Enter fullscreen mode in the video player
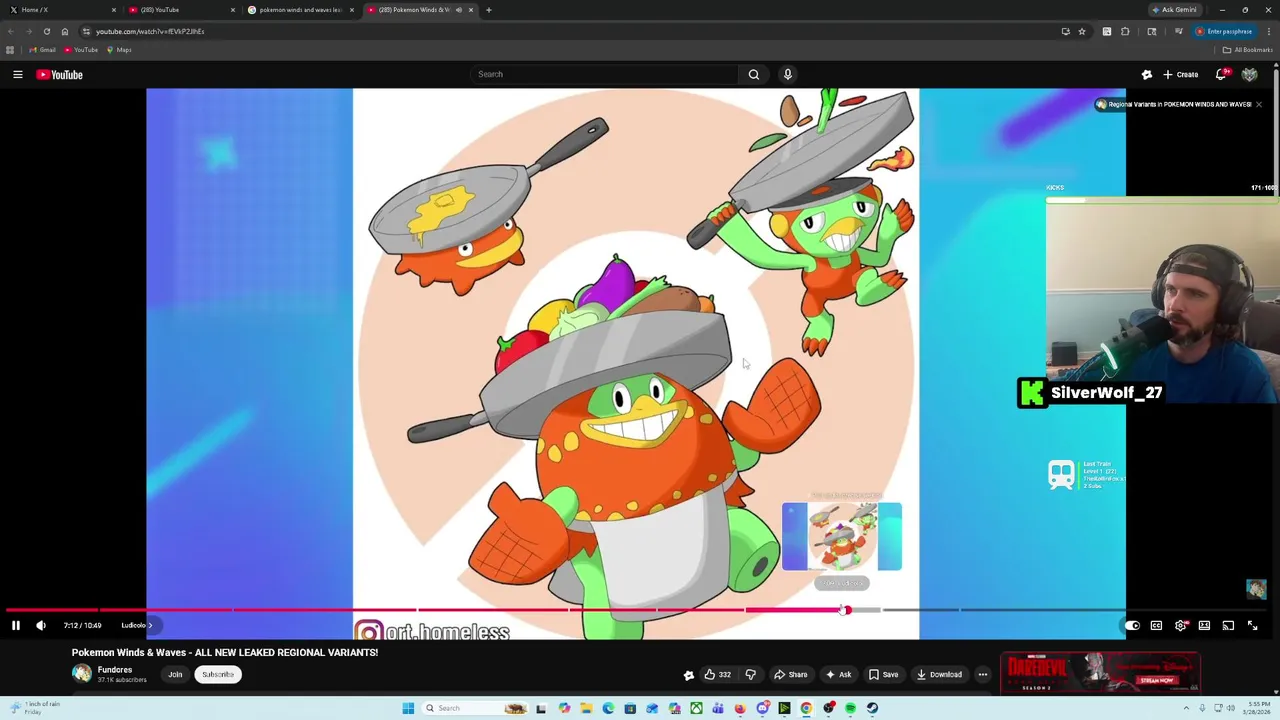This screenshot has width=1280, height=720. 1252,625
